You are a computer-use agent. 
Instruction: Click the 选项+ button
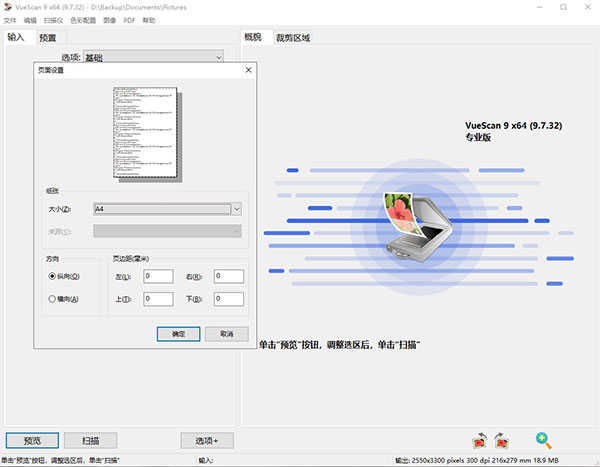point(207,441)
